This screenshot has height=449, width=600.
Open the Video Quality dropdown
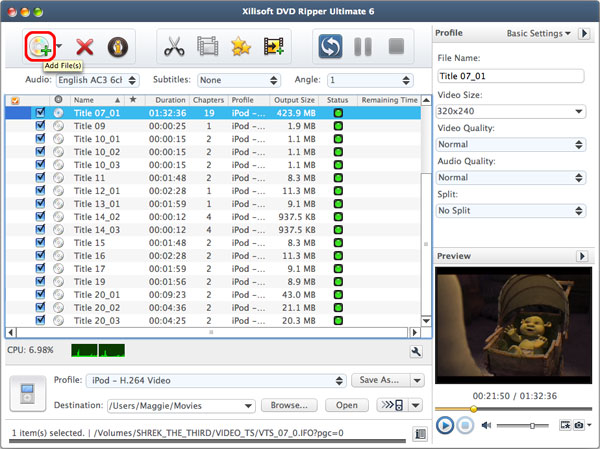[511, 144]
